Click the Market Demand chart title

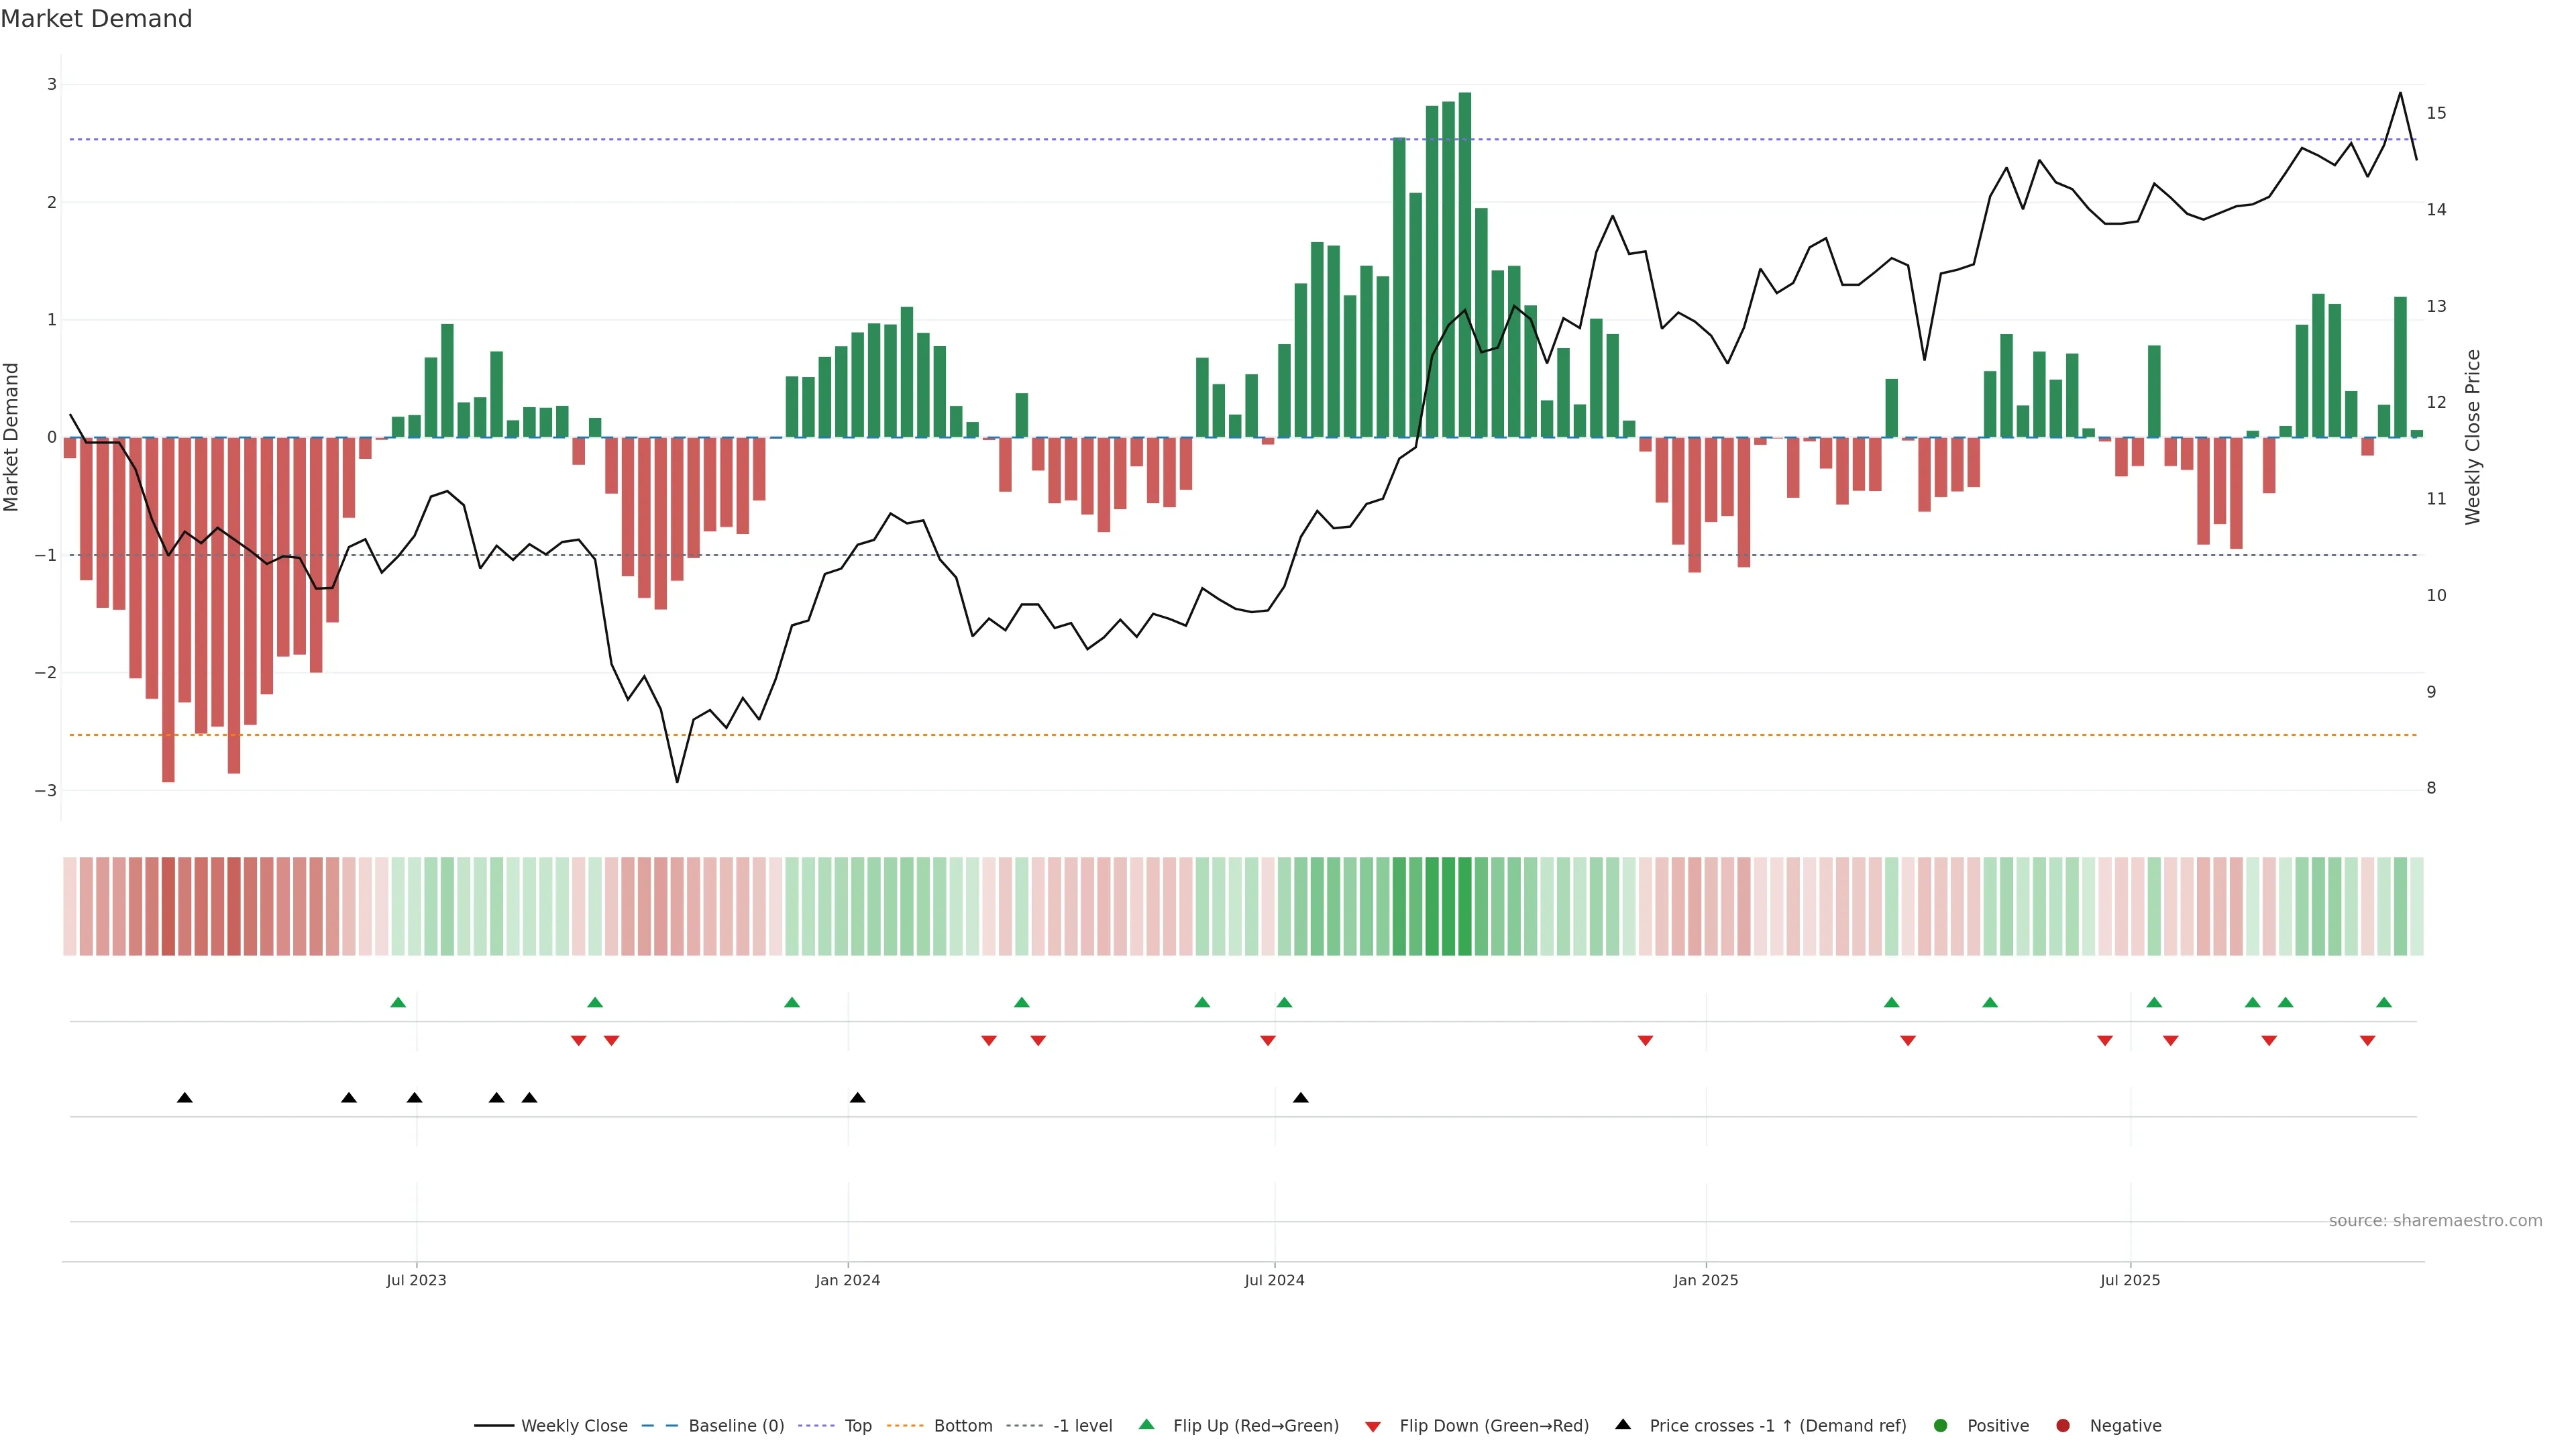(x=96, y=19)
